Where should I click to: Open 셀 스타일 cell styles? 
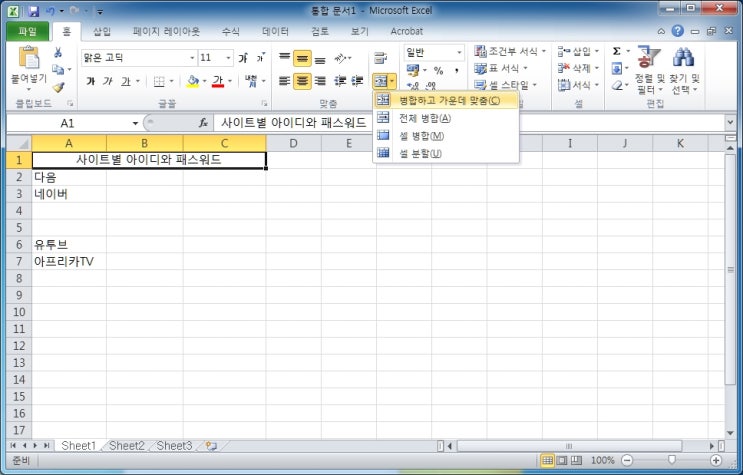tap(506, 85)
